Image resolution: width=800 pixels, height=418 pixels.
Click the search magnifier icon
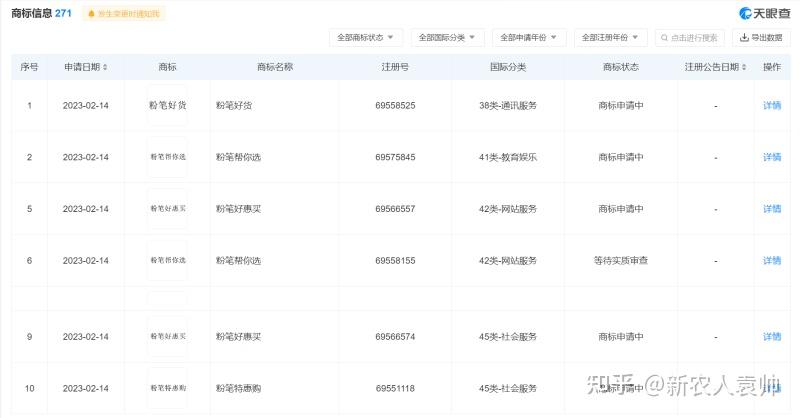pos(664,38)
